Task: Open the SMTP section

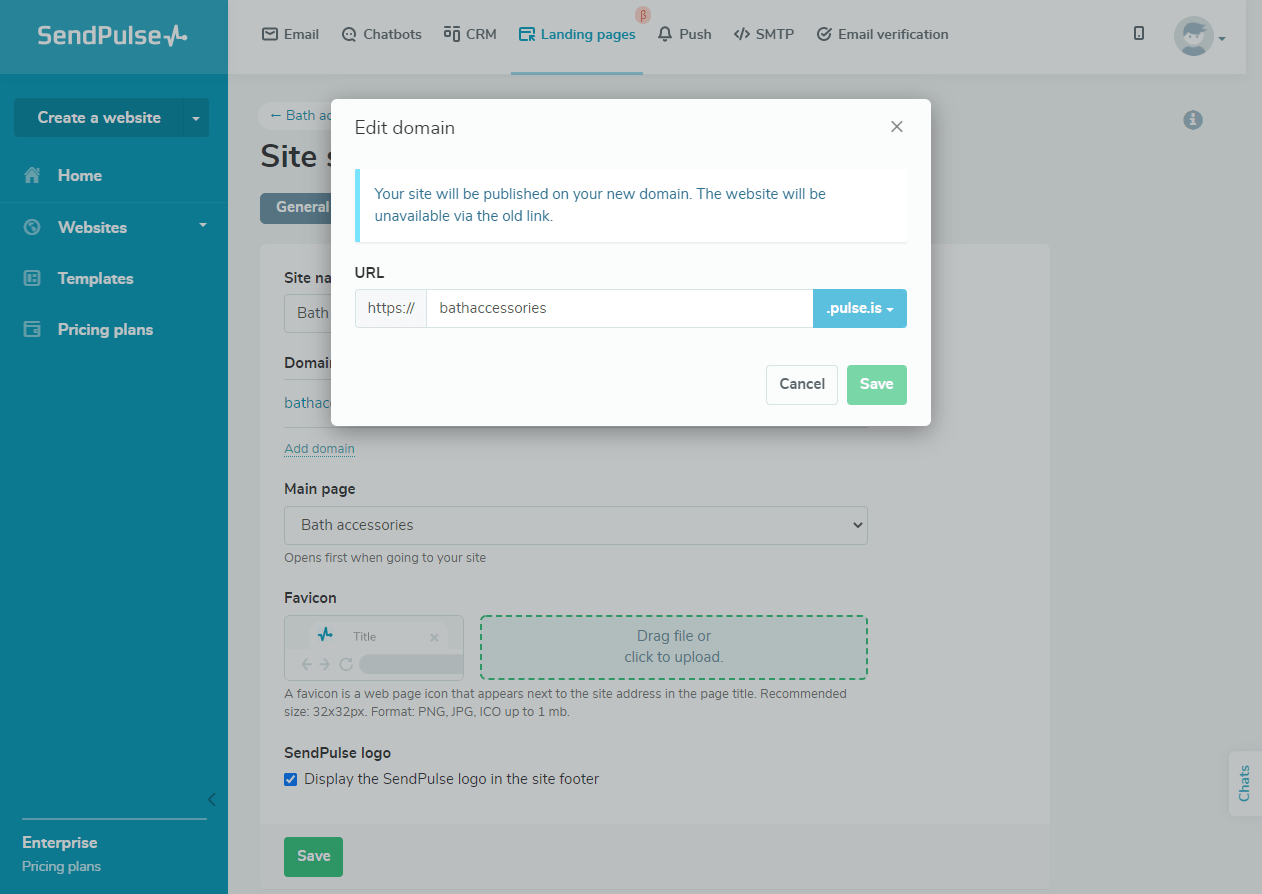Action: 764,34
